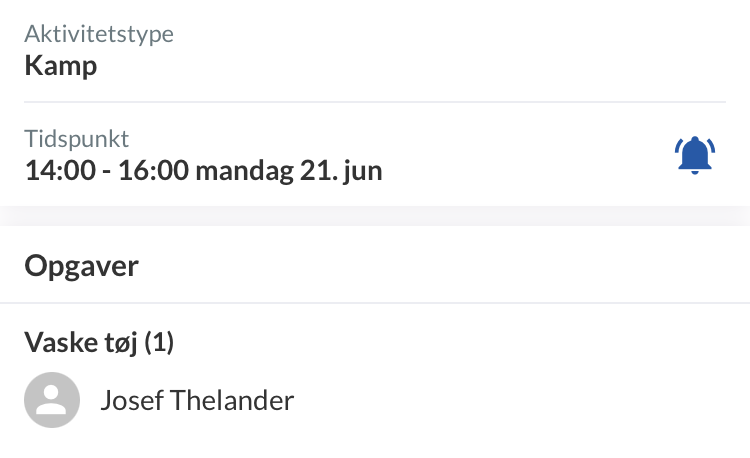
Task: Click the Tidspunkt label
Action: 77,139
